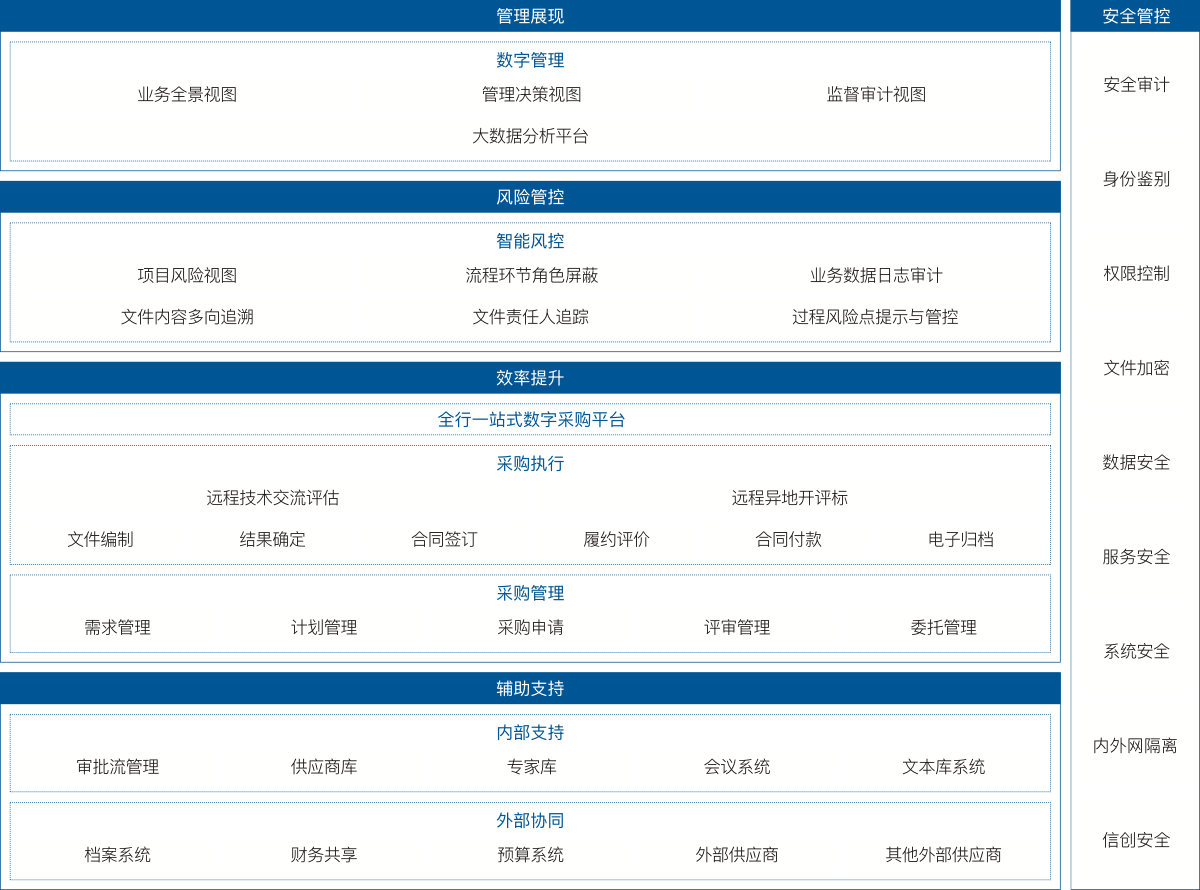Open the 合同签订 box

click(444, 540)
